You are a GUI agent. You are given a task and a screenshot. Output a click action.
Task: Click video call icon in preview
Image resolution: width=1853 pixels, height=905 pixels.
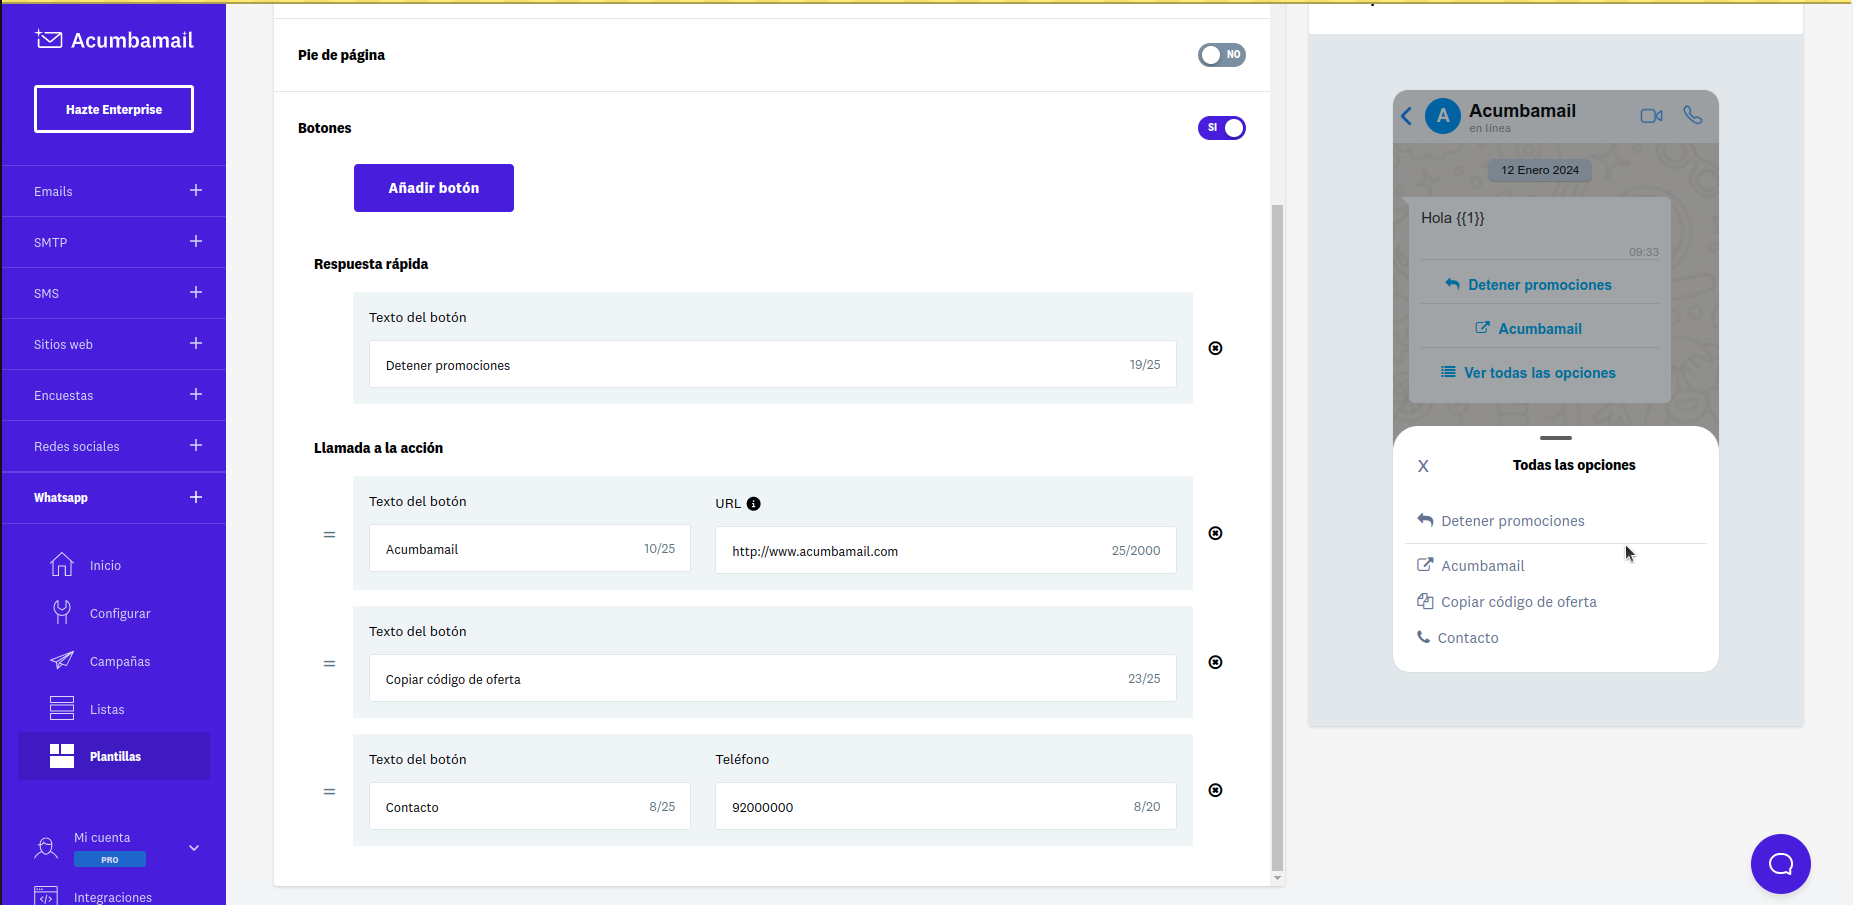pyautogui.click(x=1651, y=116)
